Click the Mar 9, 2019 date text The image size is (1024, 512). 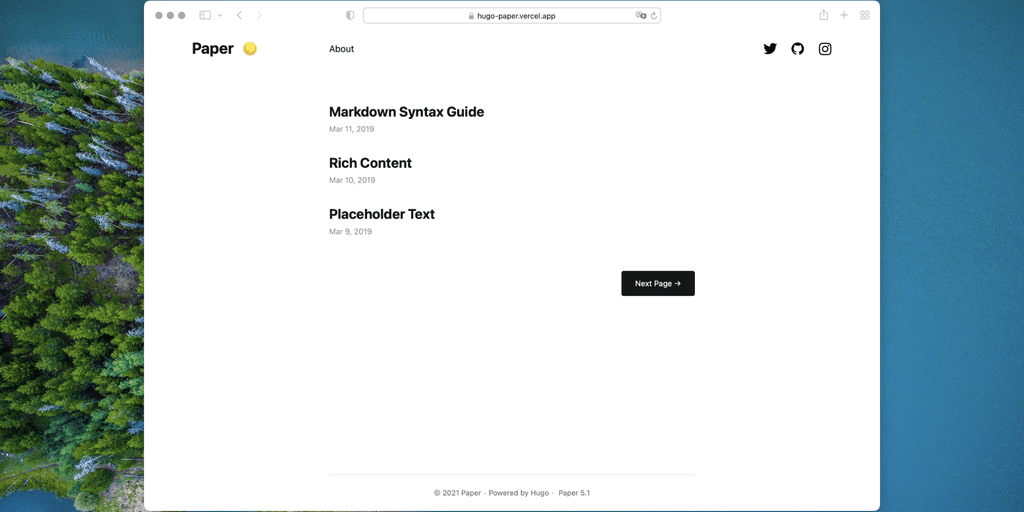point(350,232)
